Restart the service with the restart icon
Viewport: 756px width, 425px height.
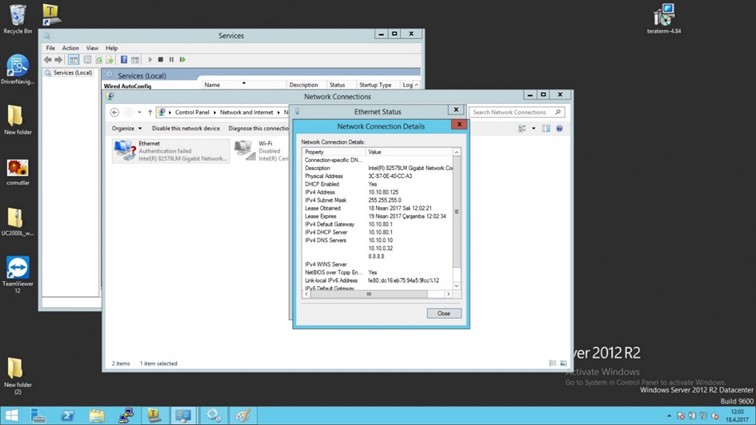[x=182, y=60]
